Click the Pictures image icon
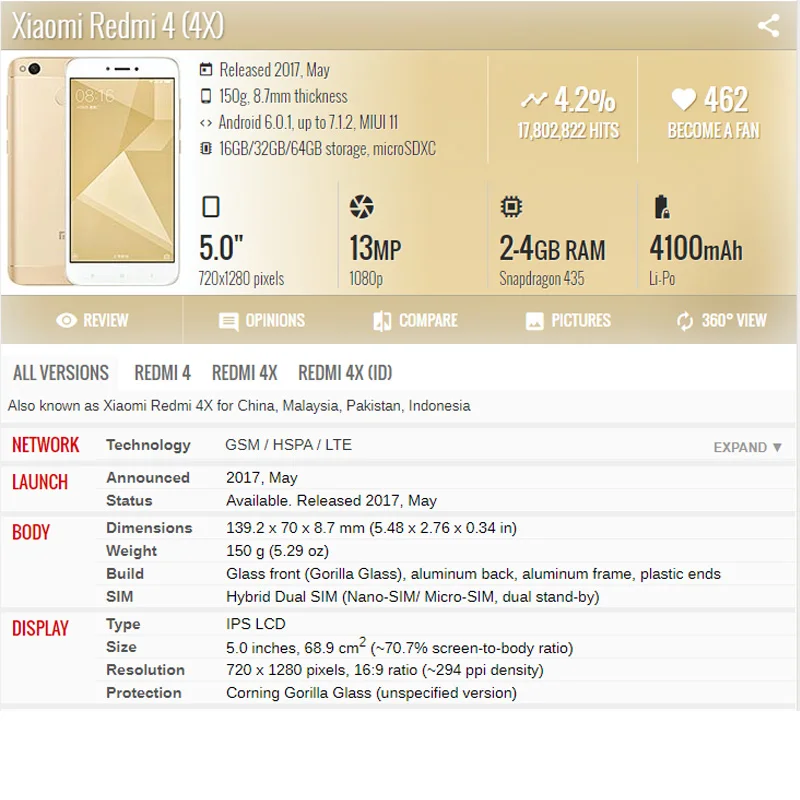This screenshot has height=800, width=800. [x=535, y=321]
